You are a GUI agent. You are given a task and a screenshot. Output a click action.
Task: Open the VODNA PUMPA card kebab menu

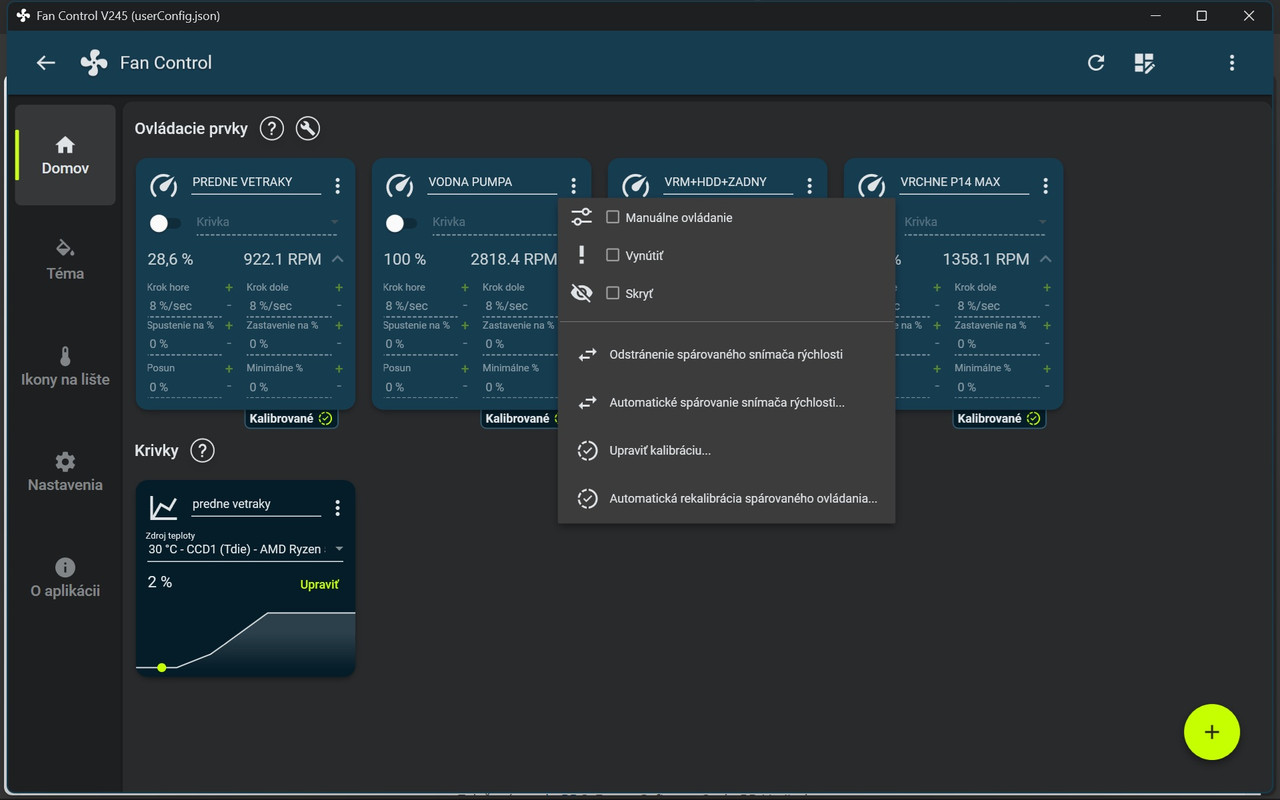tap(574, 186)
